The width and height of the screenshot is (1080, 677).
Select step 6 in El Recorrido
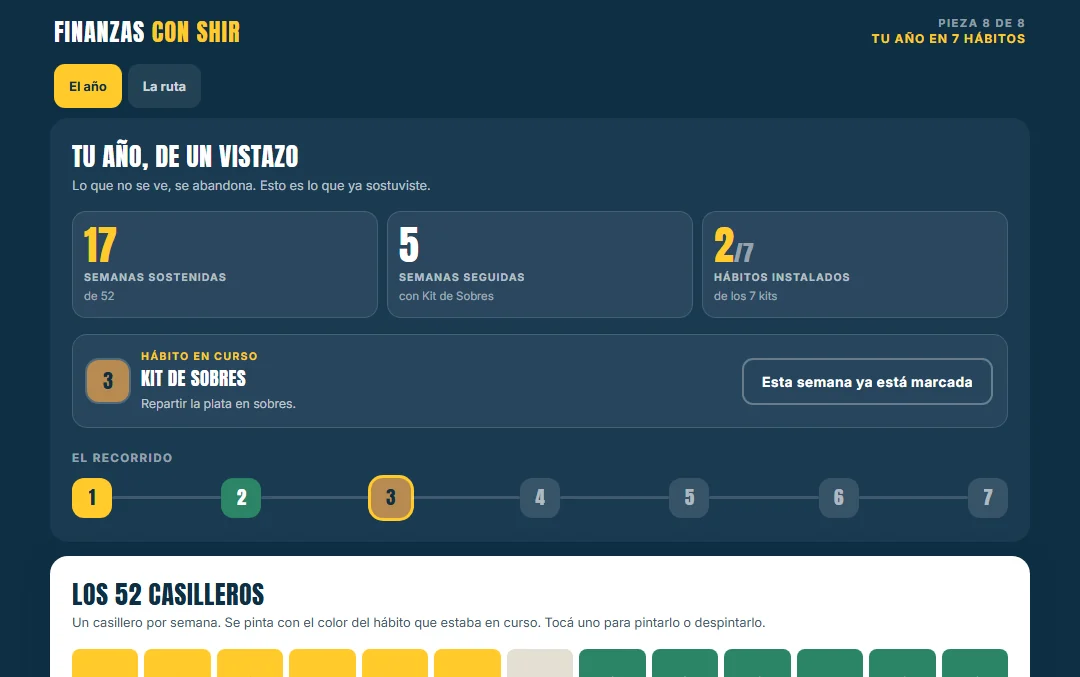pos(838,497)
